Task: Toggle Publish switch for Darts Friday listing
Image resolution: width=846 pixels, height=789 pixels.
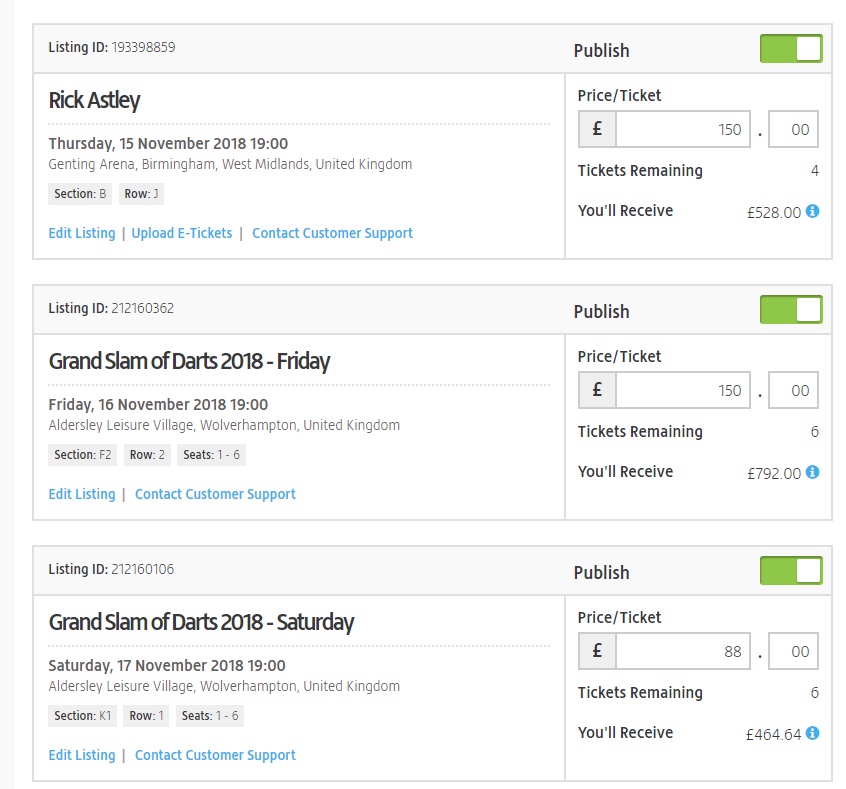Action: [791, 310]
